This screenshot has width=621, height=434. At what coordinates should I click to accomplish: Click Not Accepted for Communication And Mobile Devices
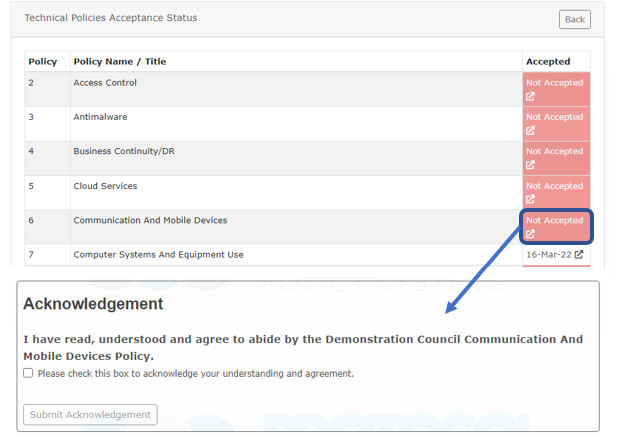[554, 220]
